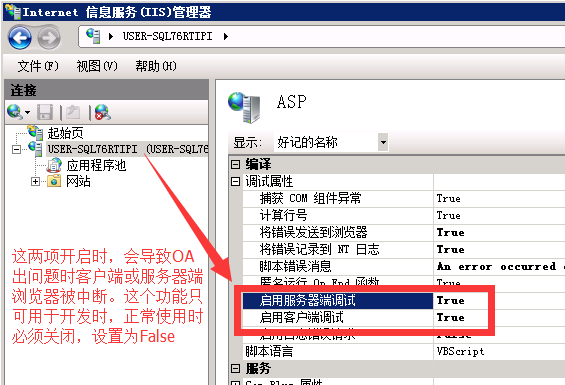This screenshot has height=385, width=565.
Task: Expand the 网站 sites tree node
Action: [35, 181]
